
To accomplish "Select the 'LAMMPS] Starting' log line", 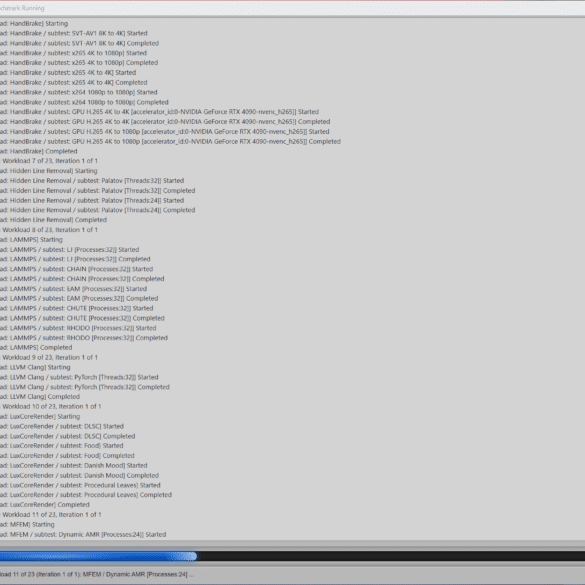I will coord(31,240).
